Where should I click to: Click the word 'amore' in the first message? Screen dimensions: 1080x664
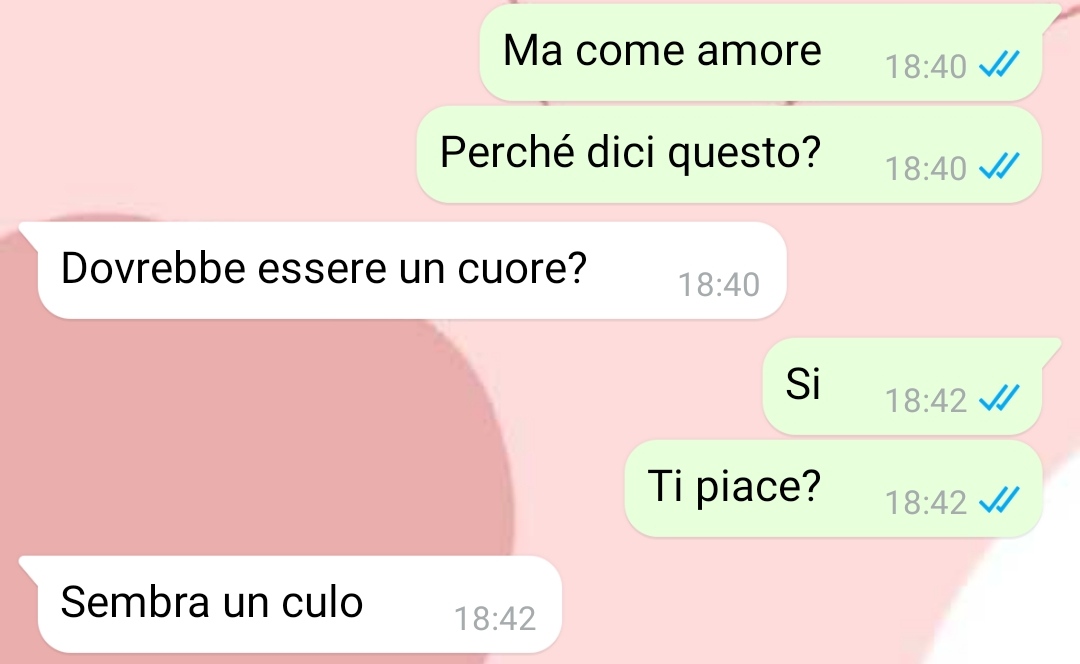pyautogui.click(x=759, y=52)
